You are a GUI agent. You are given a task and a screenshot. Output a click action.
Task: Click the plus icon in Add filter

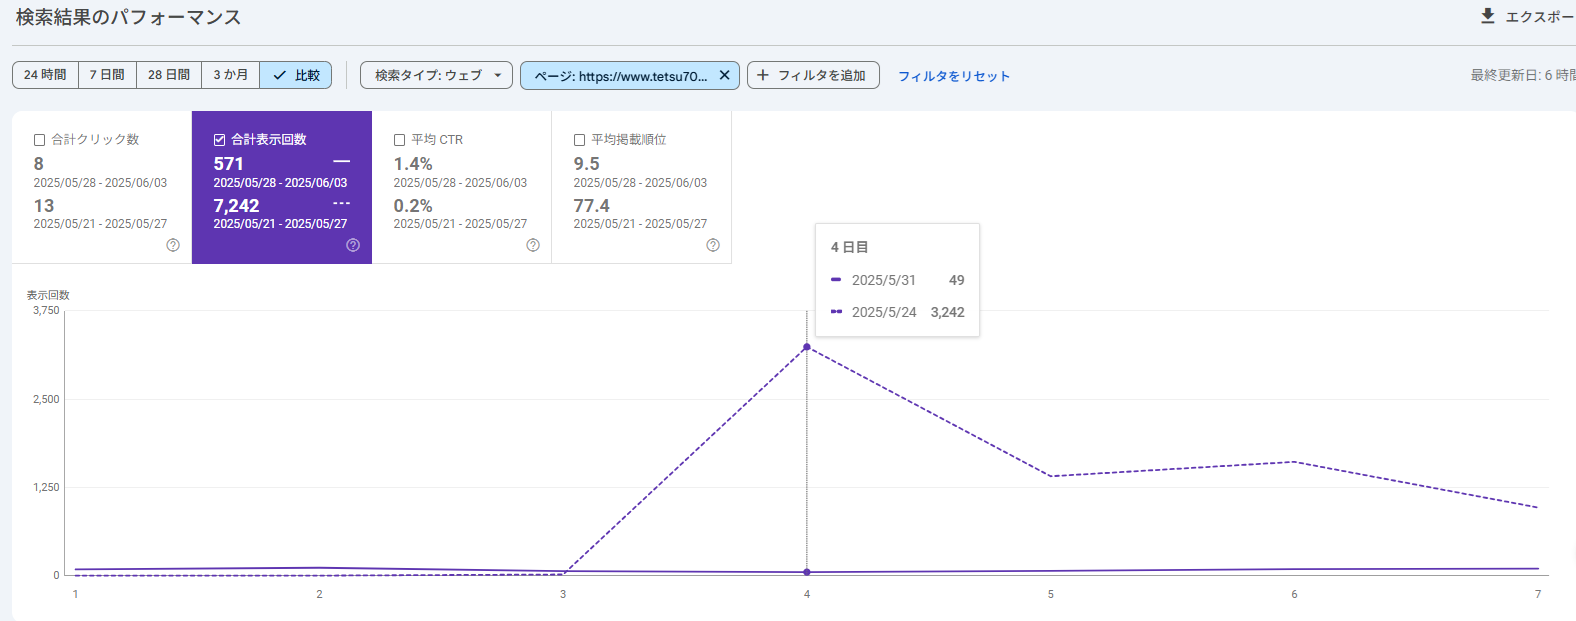[x=763, y=75]
